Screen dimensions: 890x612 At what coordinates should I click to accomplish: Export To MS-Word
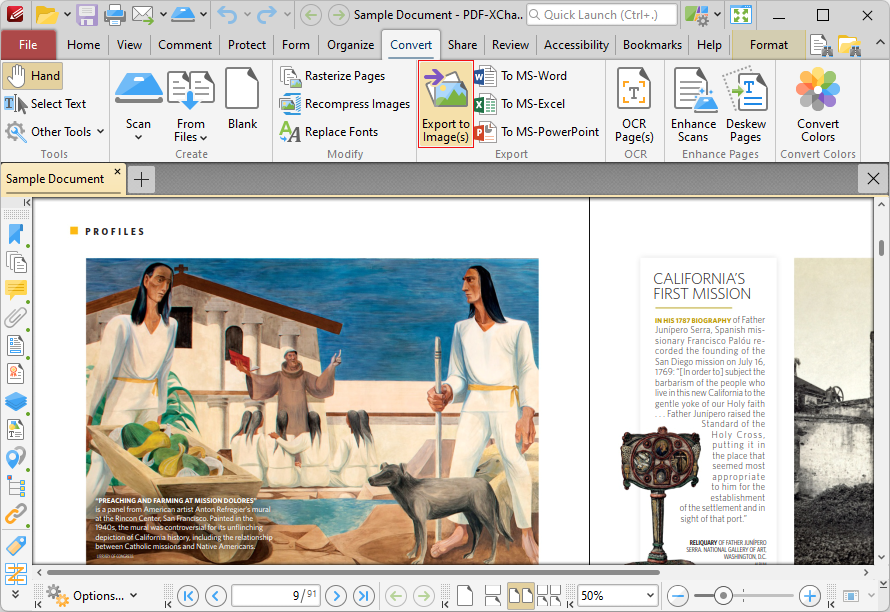click(522, 76)
